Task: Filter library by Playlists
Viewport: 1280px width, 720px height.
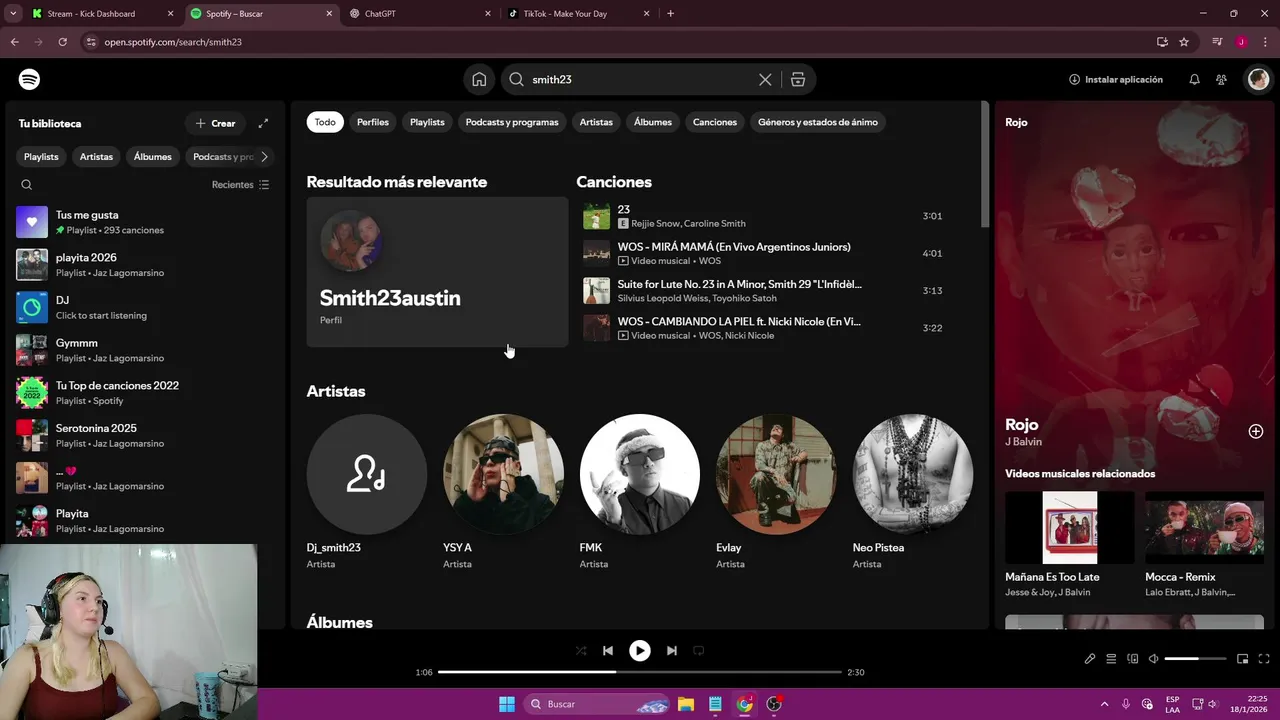Action: [41, 156]
